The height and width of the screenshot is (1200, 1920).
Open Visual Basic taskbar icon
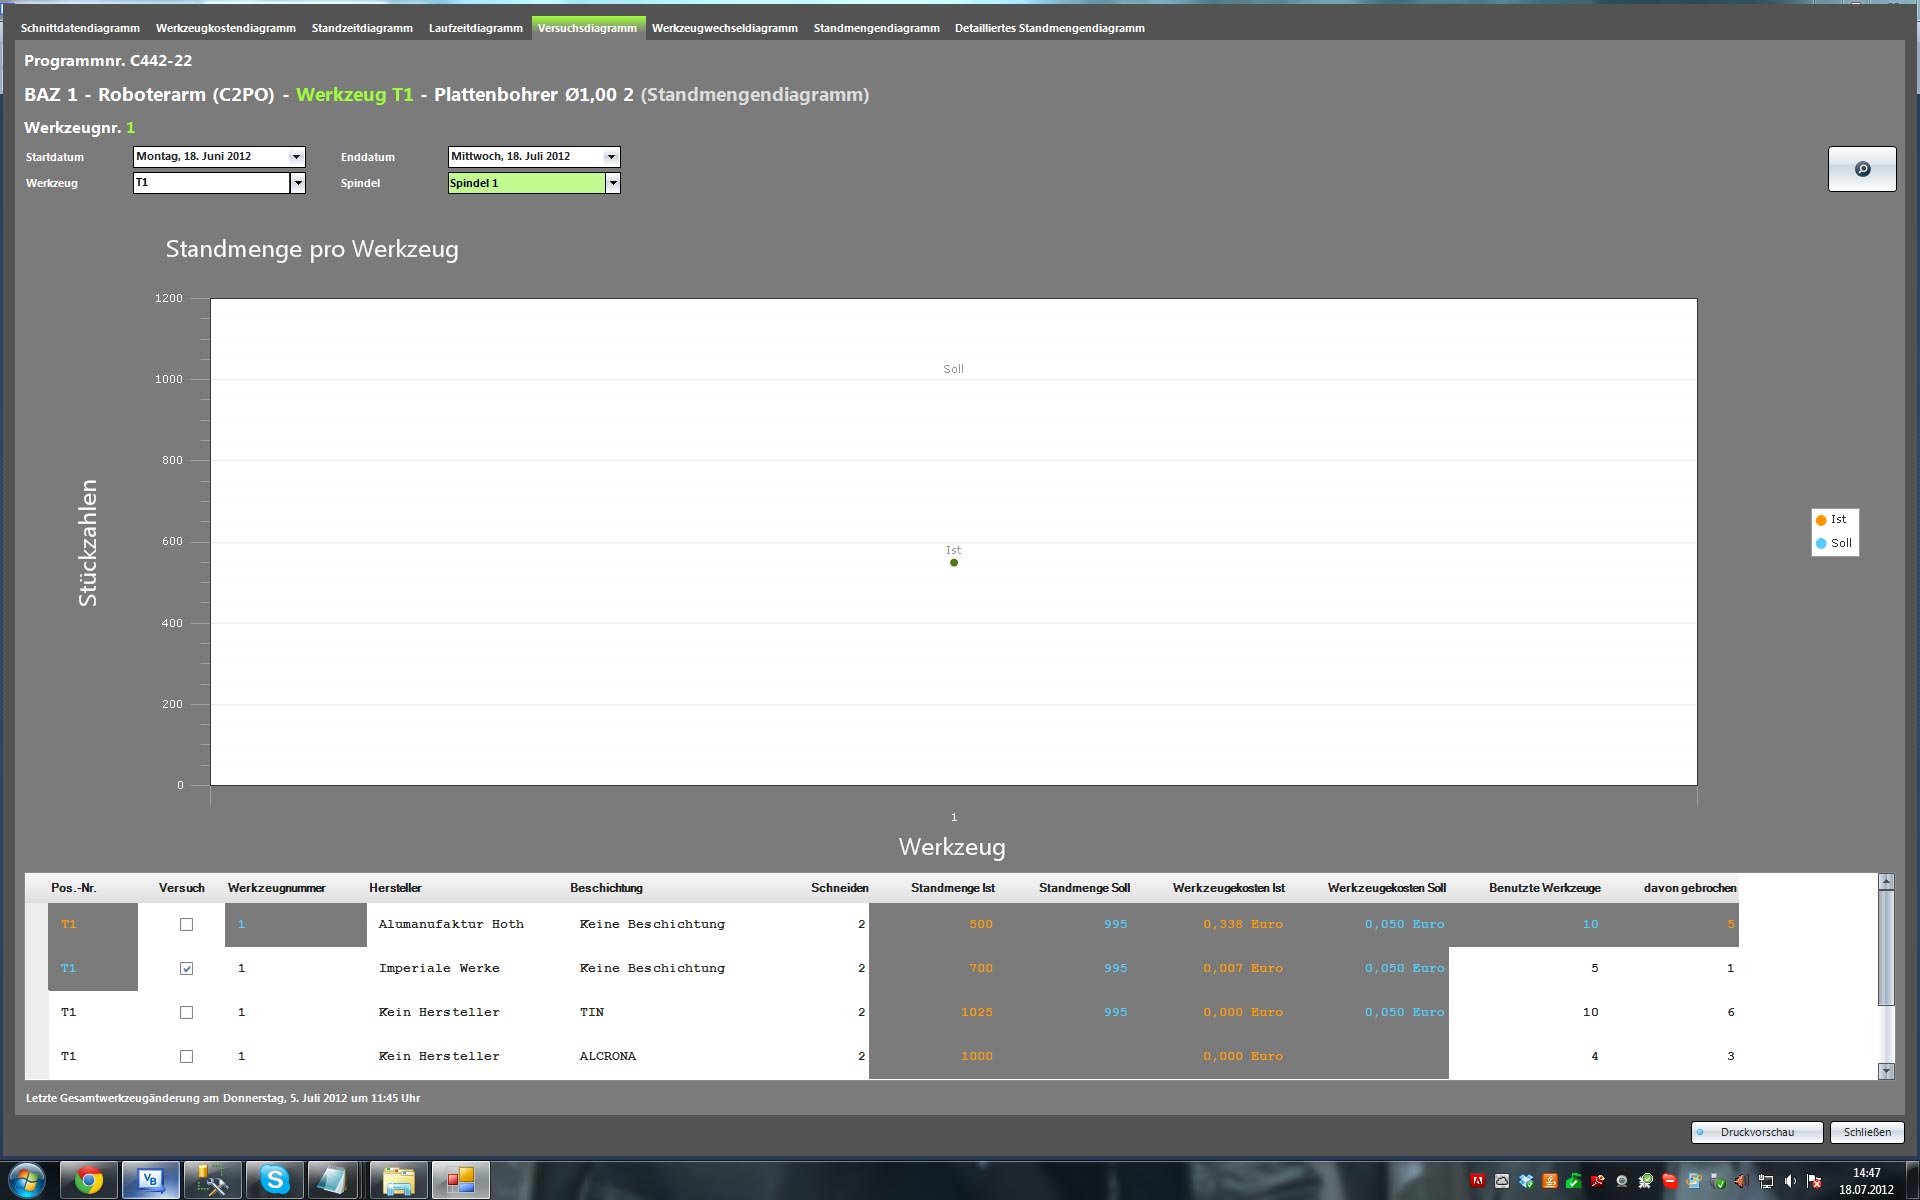[151, 1181]
